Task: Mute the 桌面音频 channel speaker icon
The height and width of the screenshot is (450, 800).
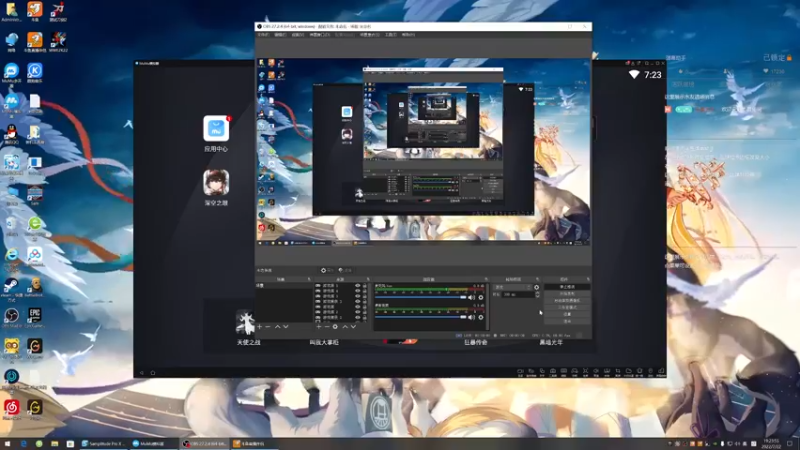Action: [x=471, y=317]
